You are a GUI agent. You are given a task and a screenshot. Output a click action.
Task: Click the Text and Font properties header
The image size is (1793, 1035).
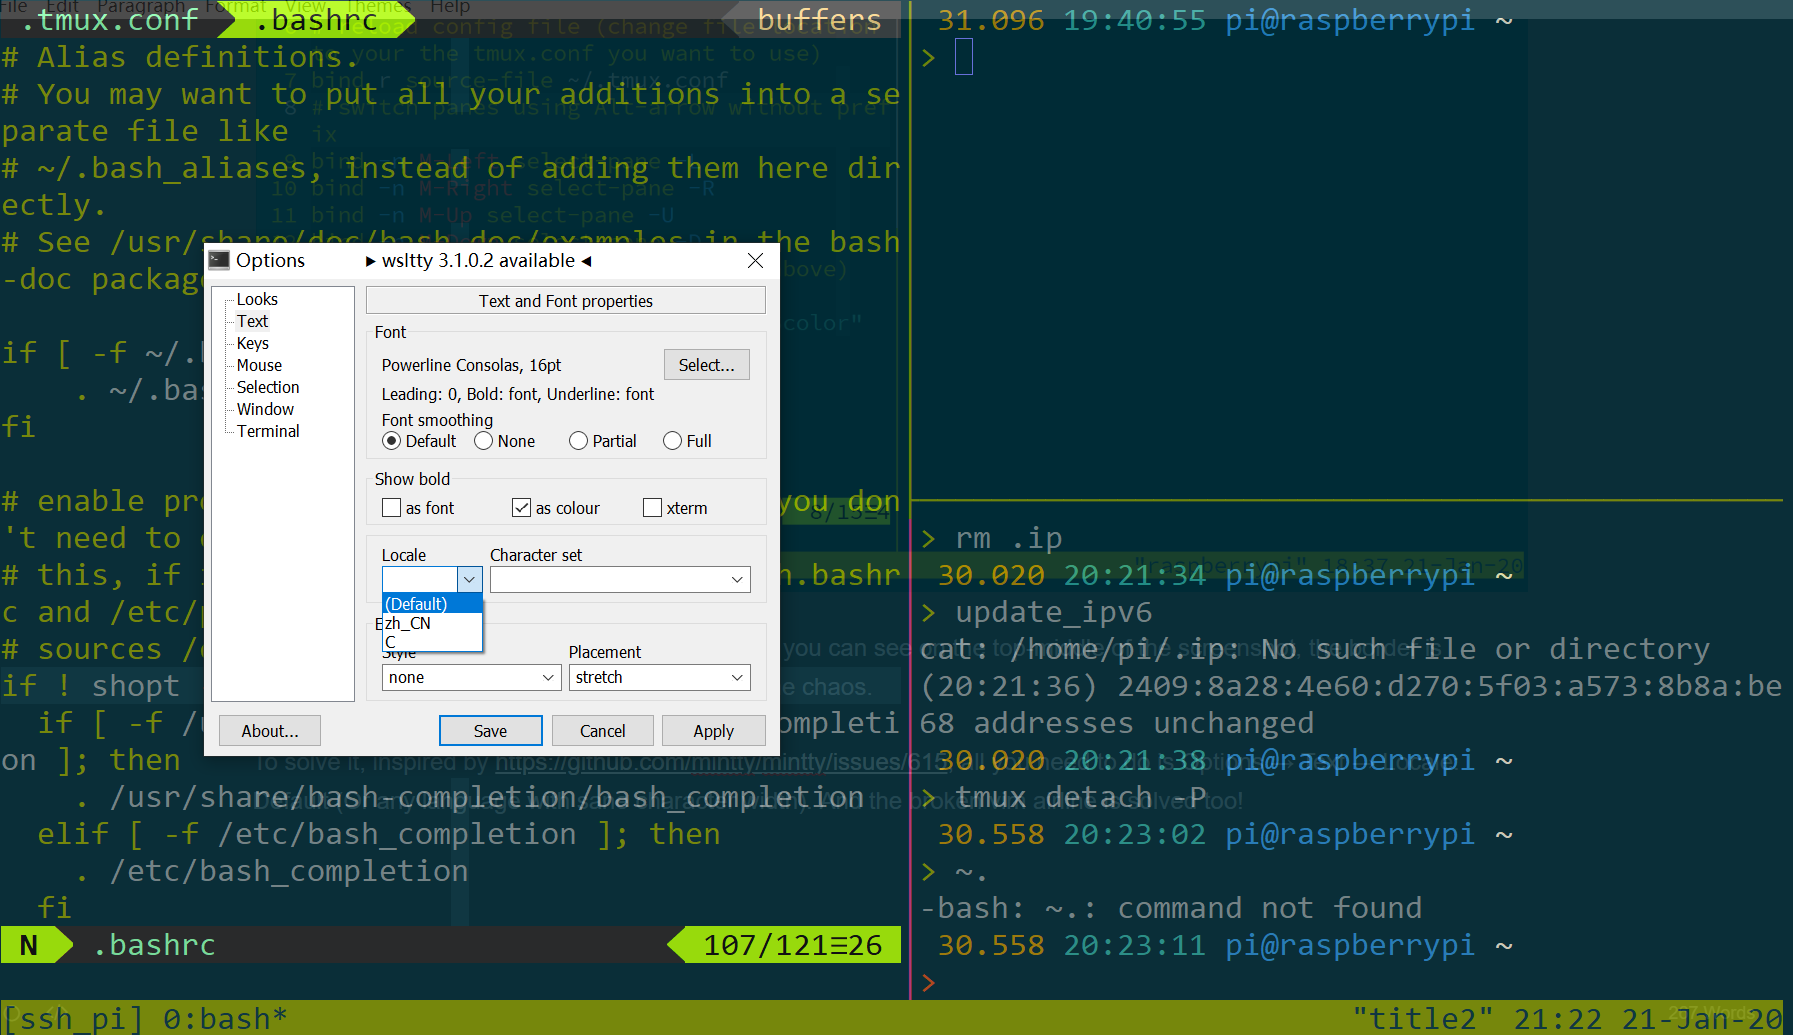tap(566, 301)
